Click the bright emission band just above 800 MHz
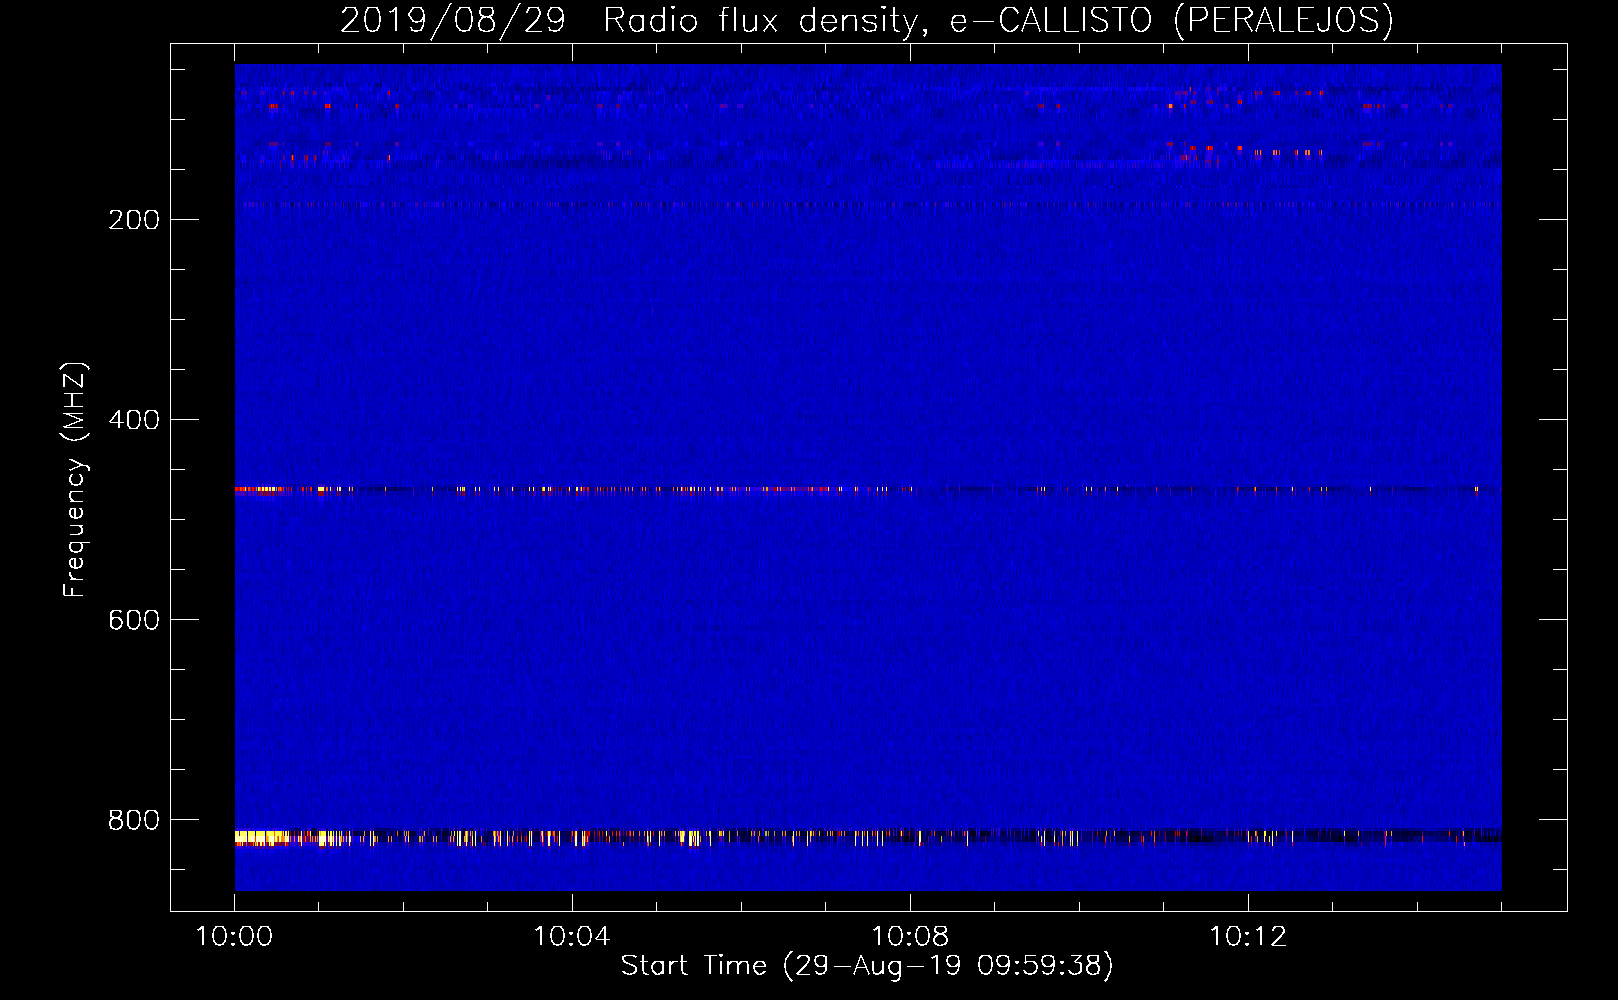The height and width of the screenshot is (1000, 1618). tap(868, 837)
